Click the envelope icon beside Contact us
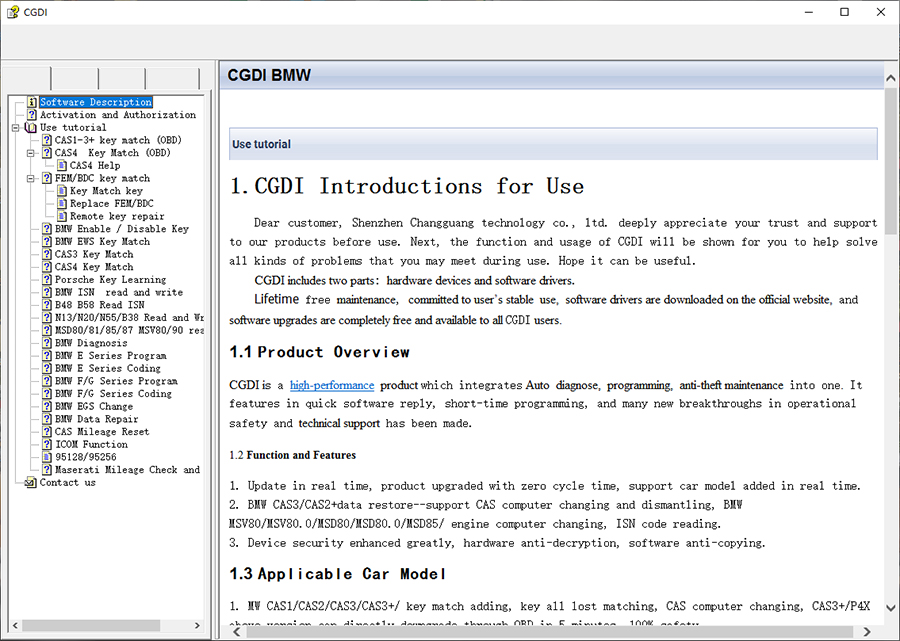 click(x=30, y=483)
